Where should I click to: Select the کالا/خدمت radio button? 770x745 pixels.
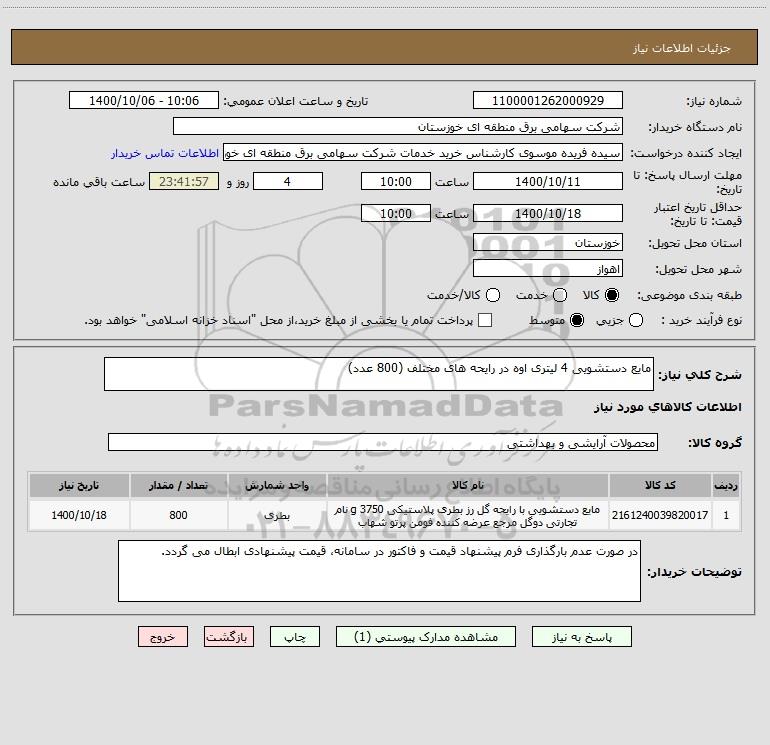coord(493,295)
